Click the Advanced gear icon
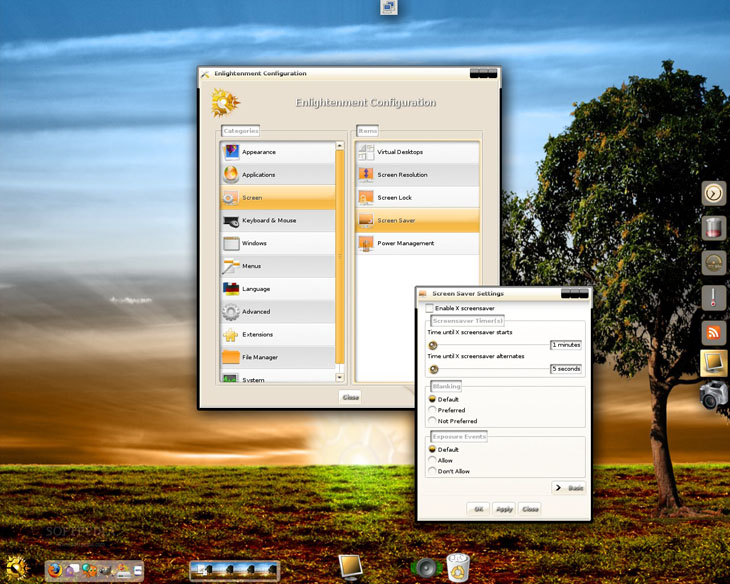 [231, 312]
